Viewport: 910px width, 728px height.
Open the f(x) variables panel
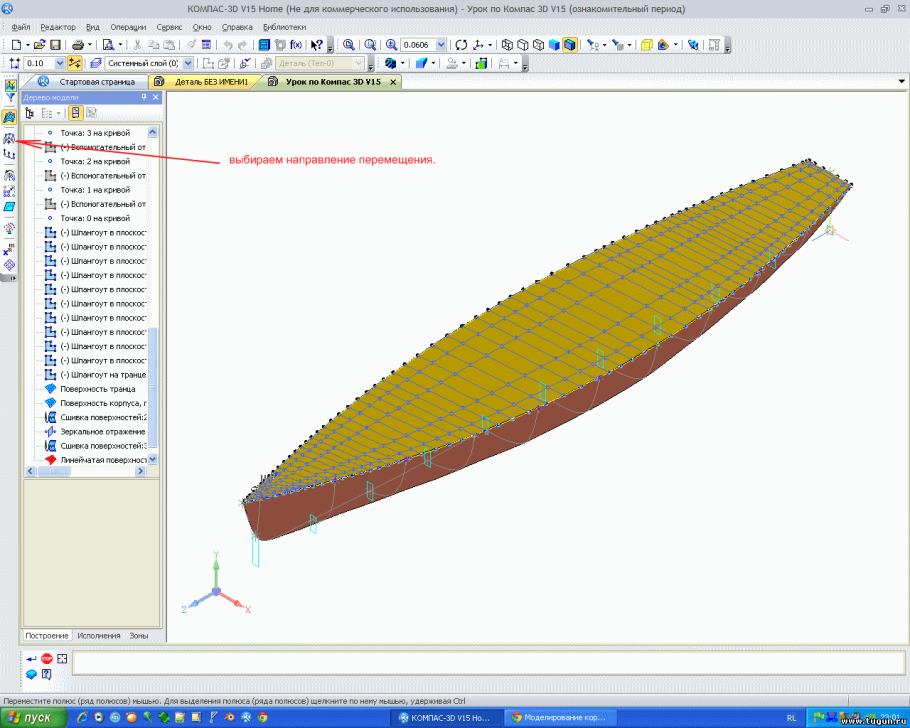(296, 45)
